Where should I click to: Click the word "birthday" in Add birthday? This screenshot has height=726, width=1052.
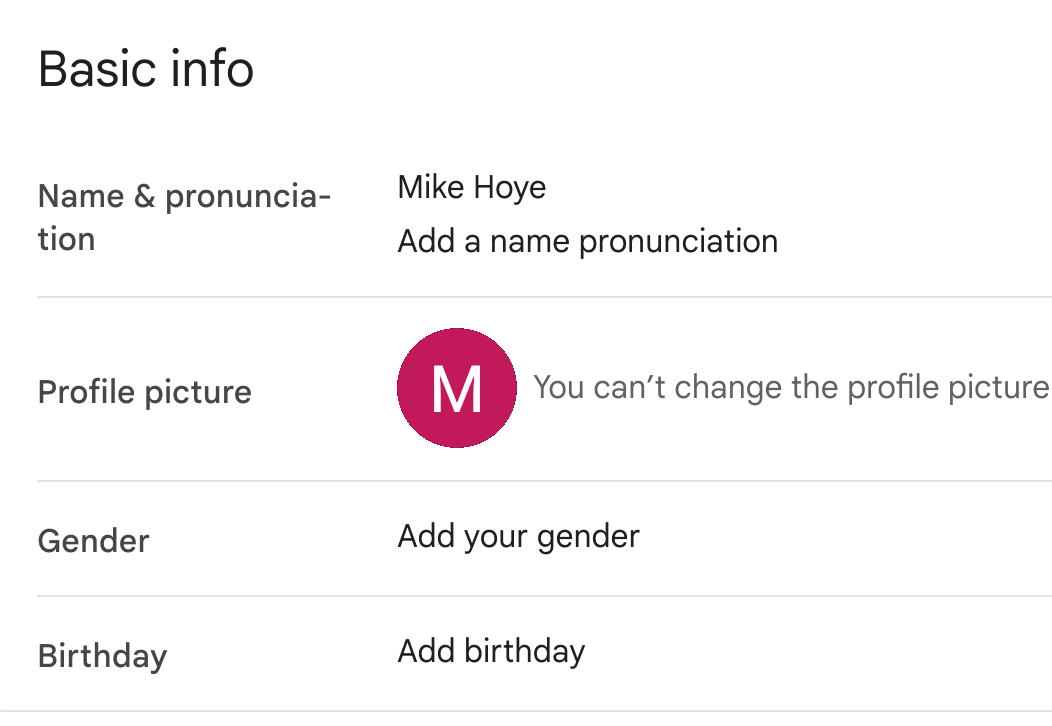pyautogui.click(x=525, y=651)
